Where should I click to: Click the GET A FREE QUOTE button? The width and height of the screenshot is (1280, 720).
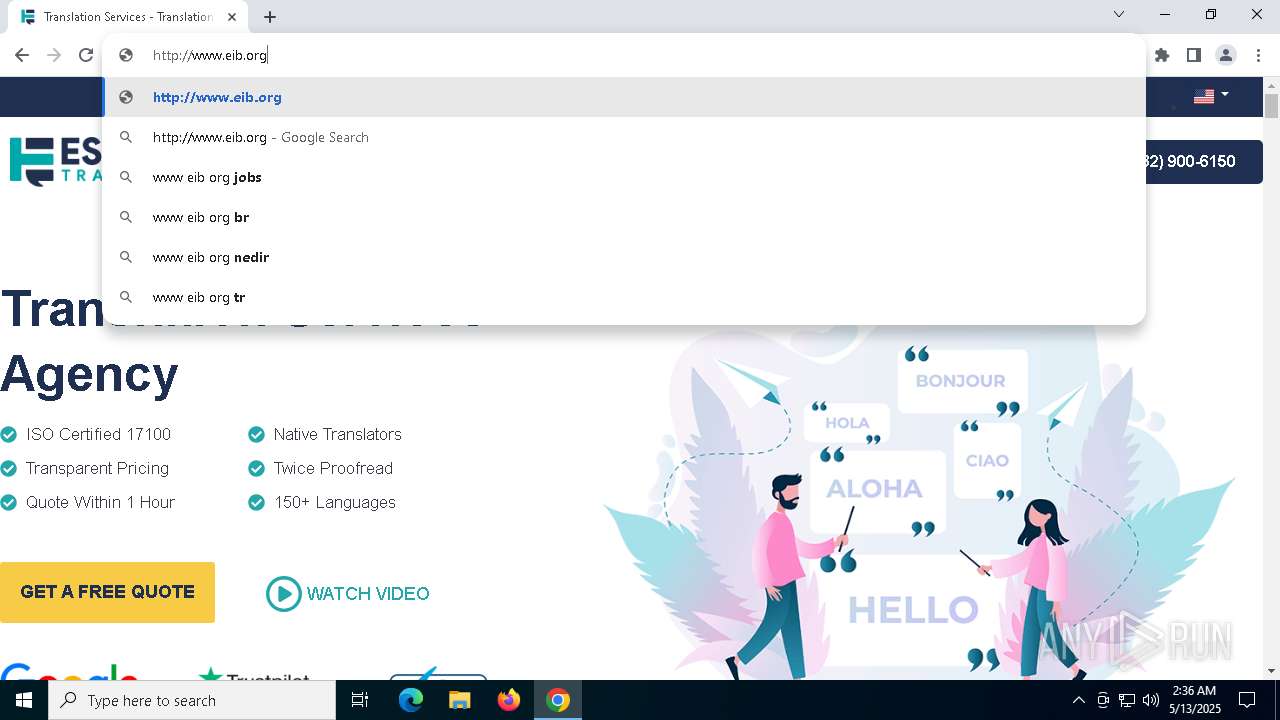click(107, 592)
